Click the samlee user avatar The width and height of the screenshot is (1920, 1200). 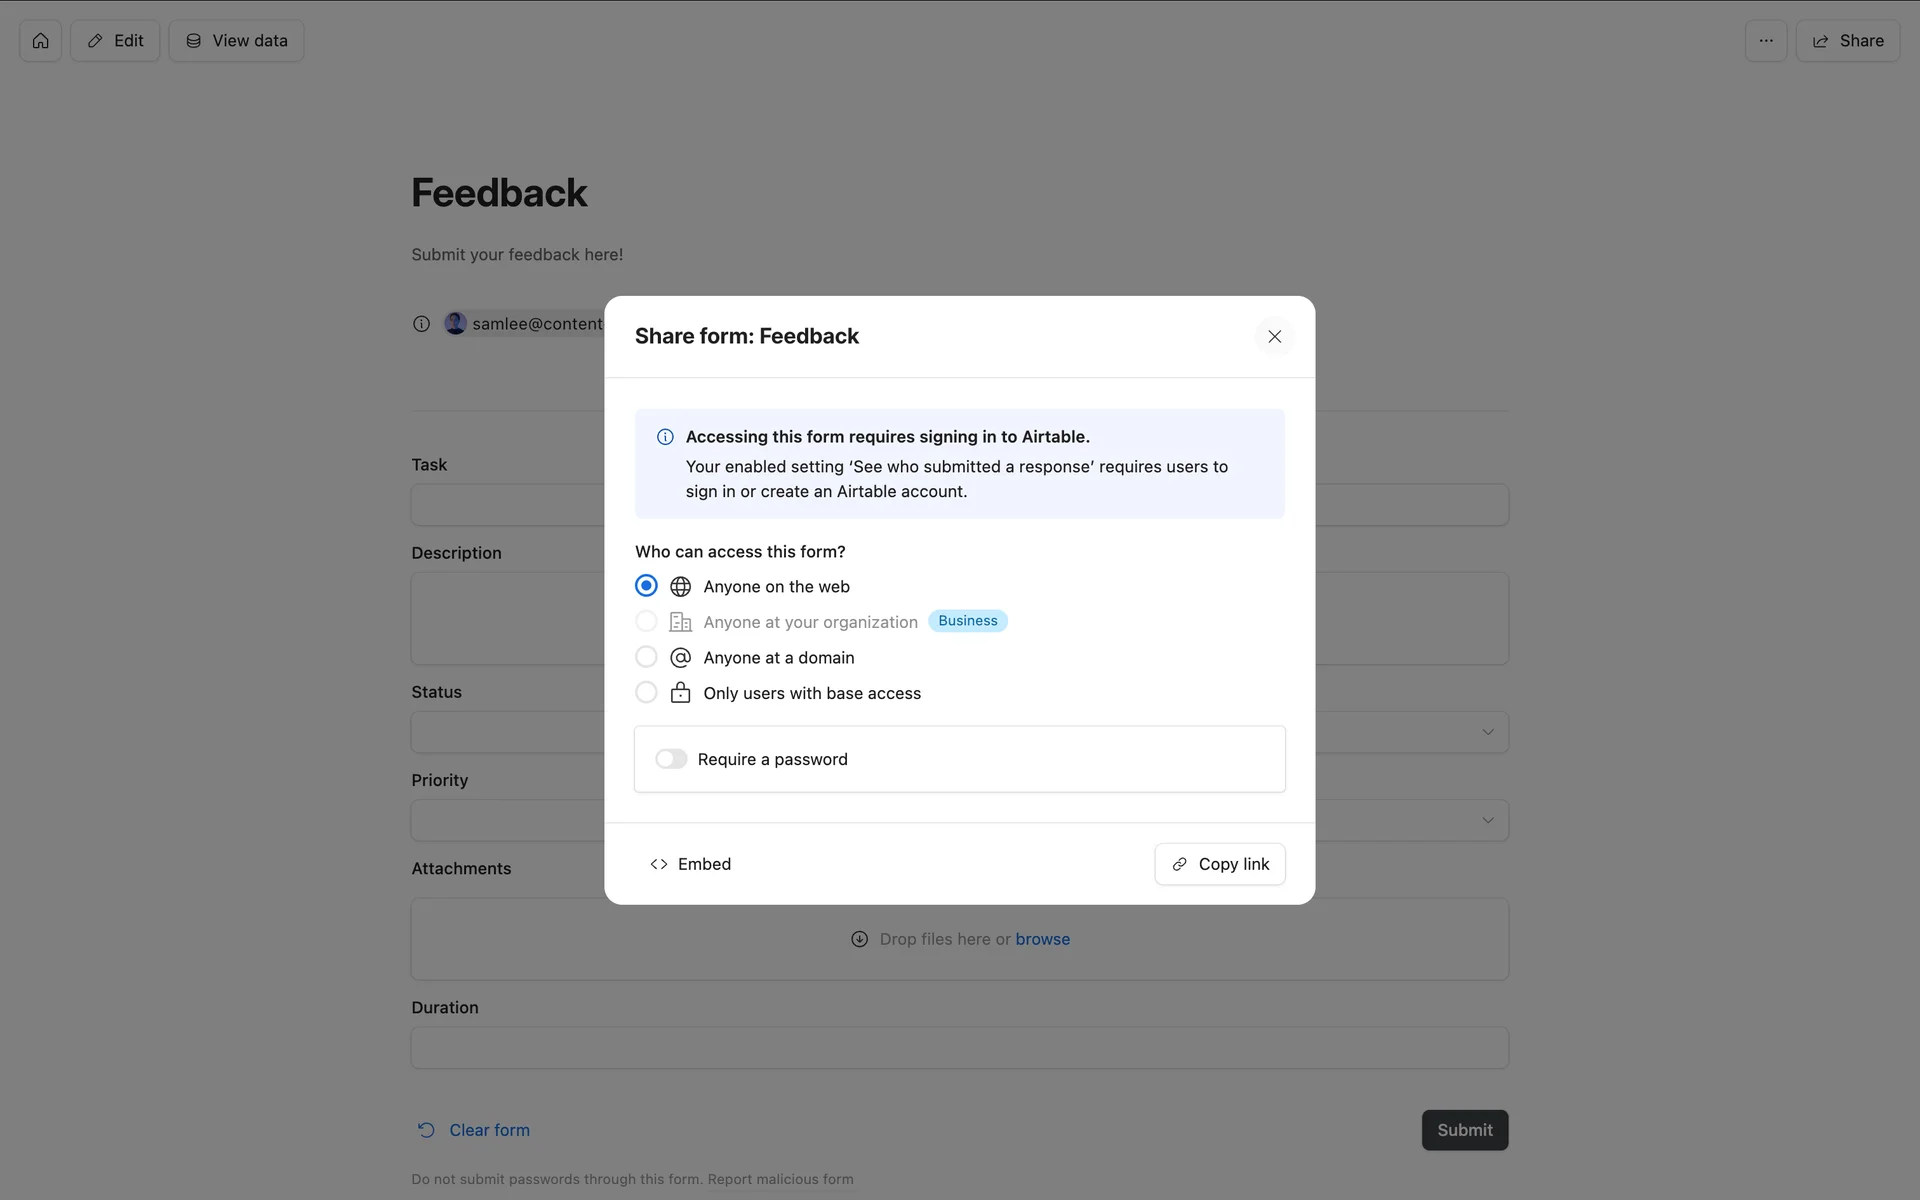click(455, 323)
